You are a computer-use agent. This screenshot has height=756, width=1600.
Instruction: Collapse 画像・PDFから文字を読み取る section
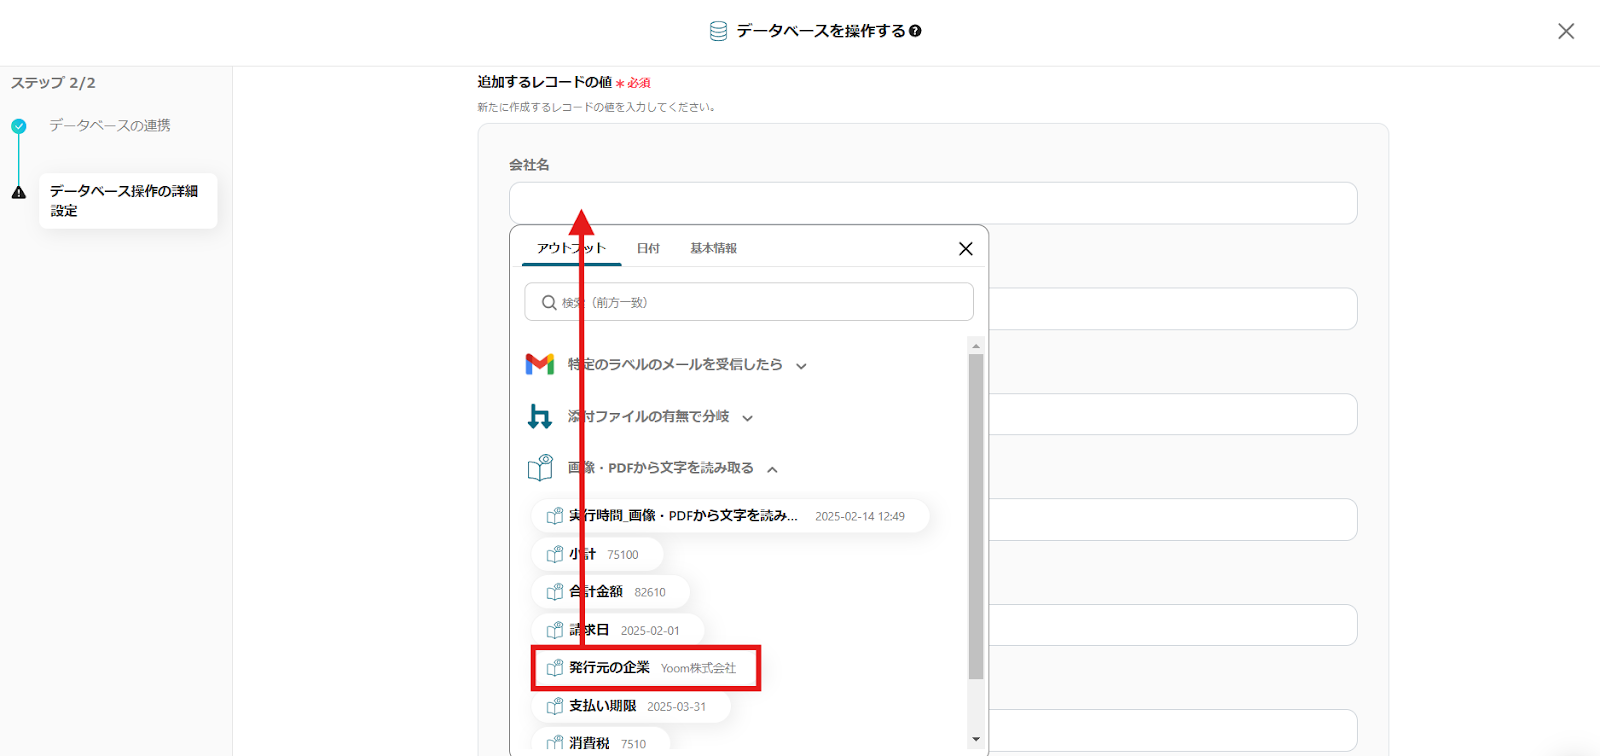coord(772,469)
